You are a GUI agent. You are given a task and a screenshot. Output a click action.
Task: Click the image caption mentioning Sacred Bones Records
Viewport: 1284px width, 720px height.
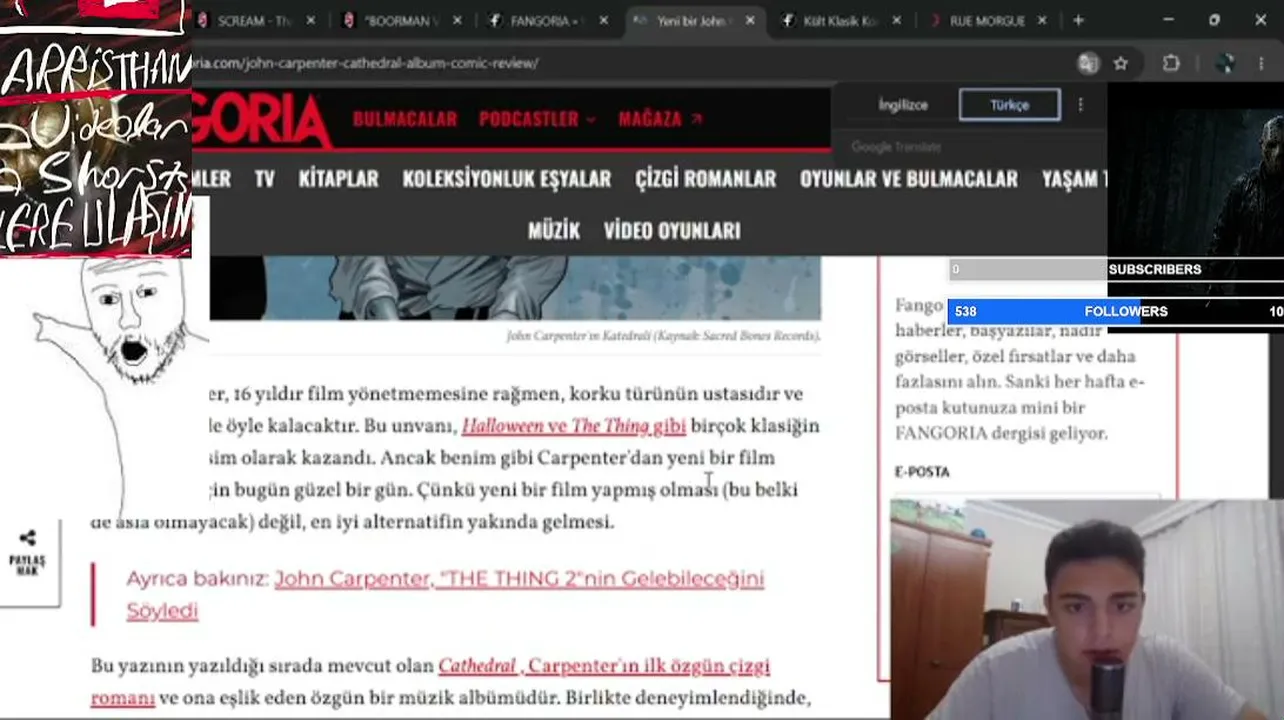click(x=663, y=336)
